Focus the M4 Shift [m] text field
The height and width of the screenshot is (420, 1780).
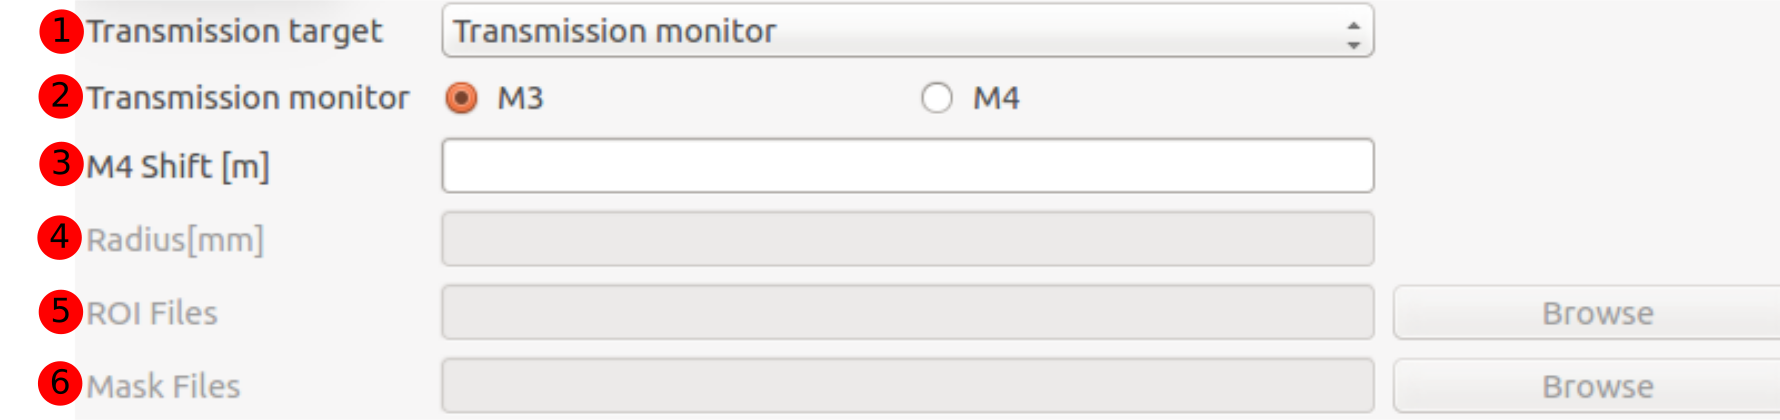pyautogui.click(x=907, y=166)
